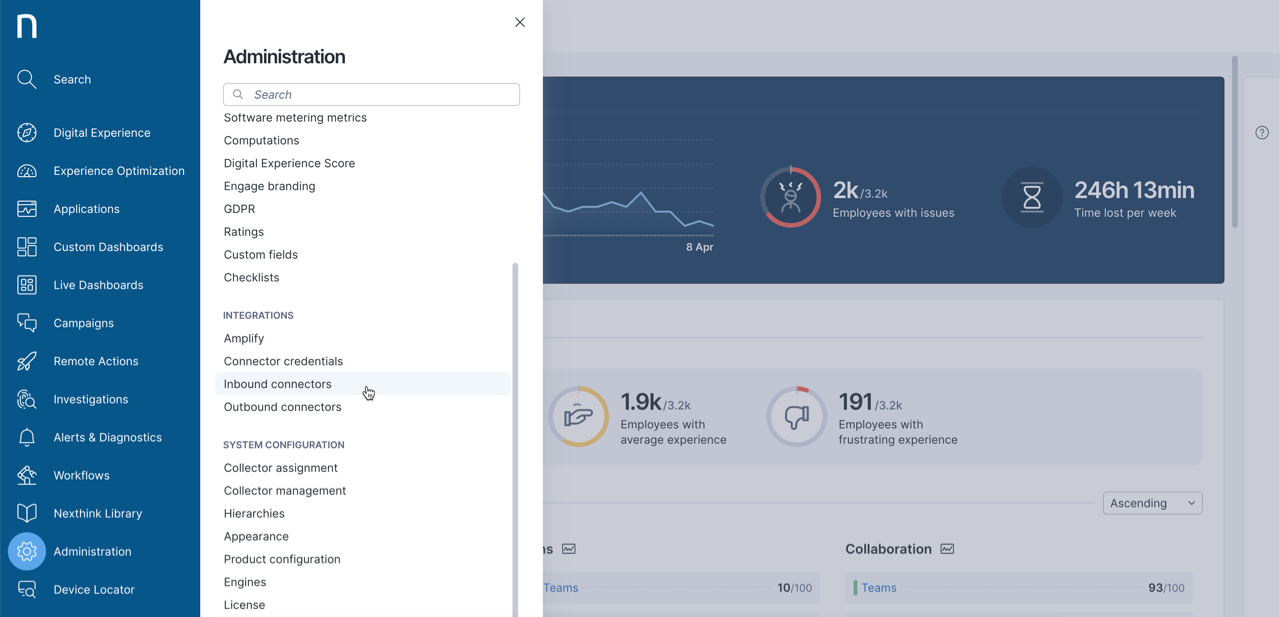The image size is (1280, 617).
Task: Click the help question mark icon
Action: pyautogui.click(x=1262, y=133)
